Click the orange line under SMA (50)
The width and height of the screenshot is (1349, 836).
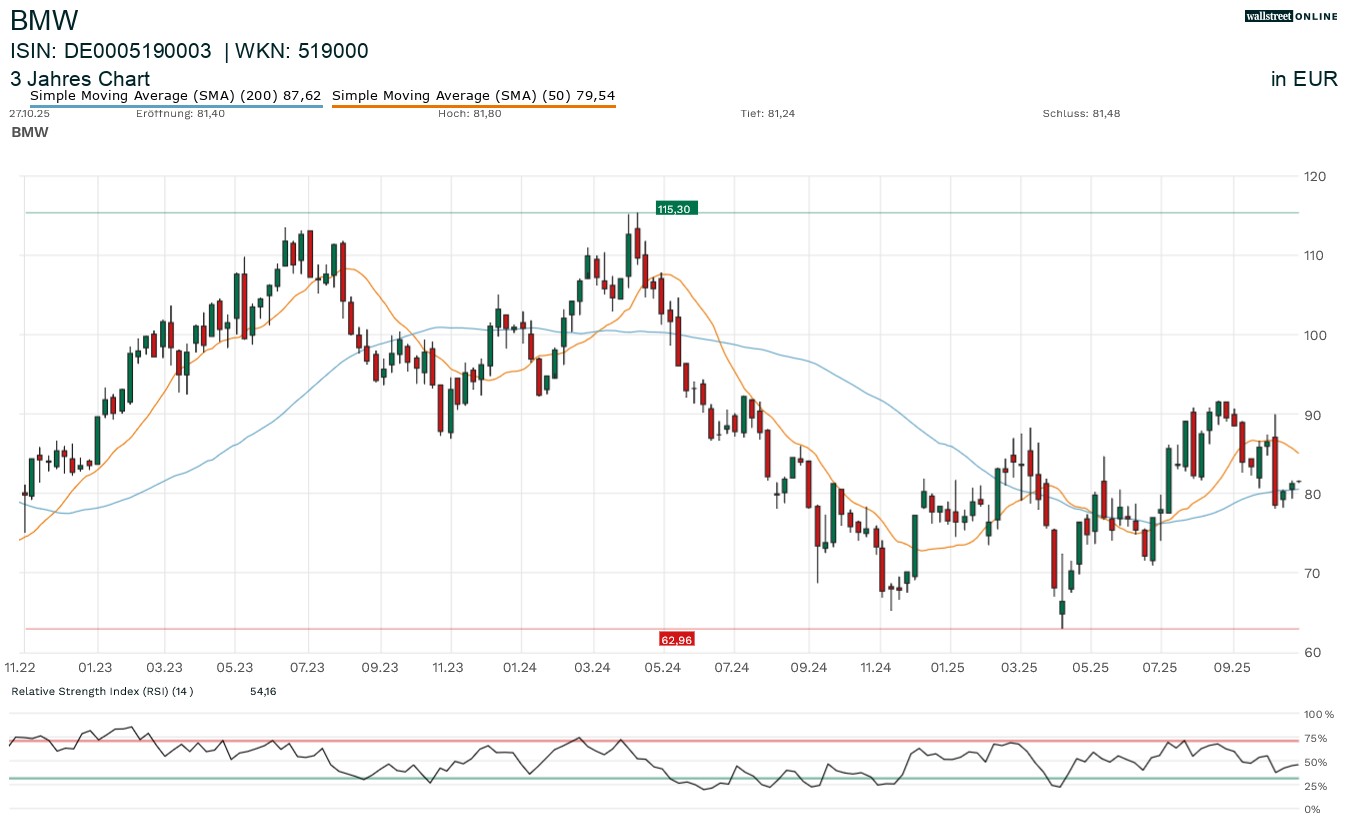[473, 106]
